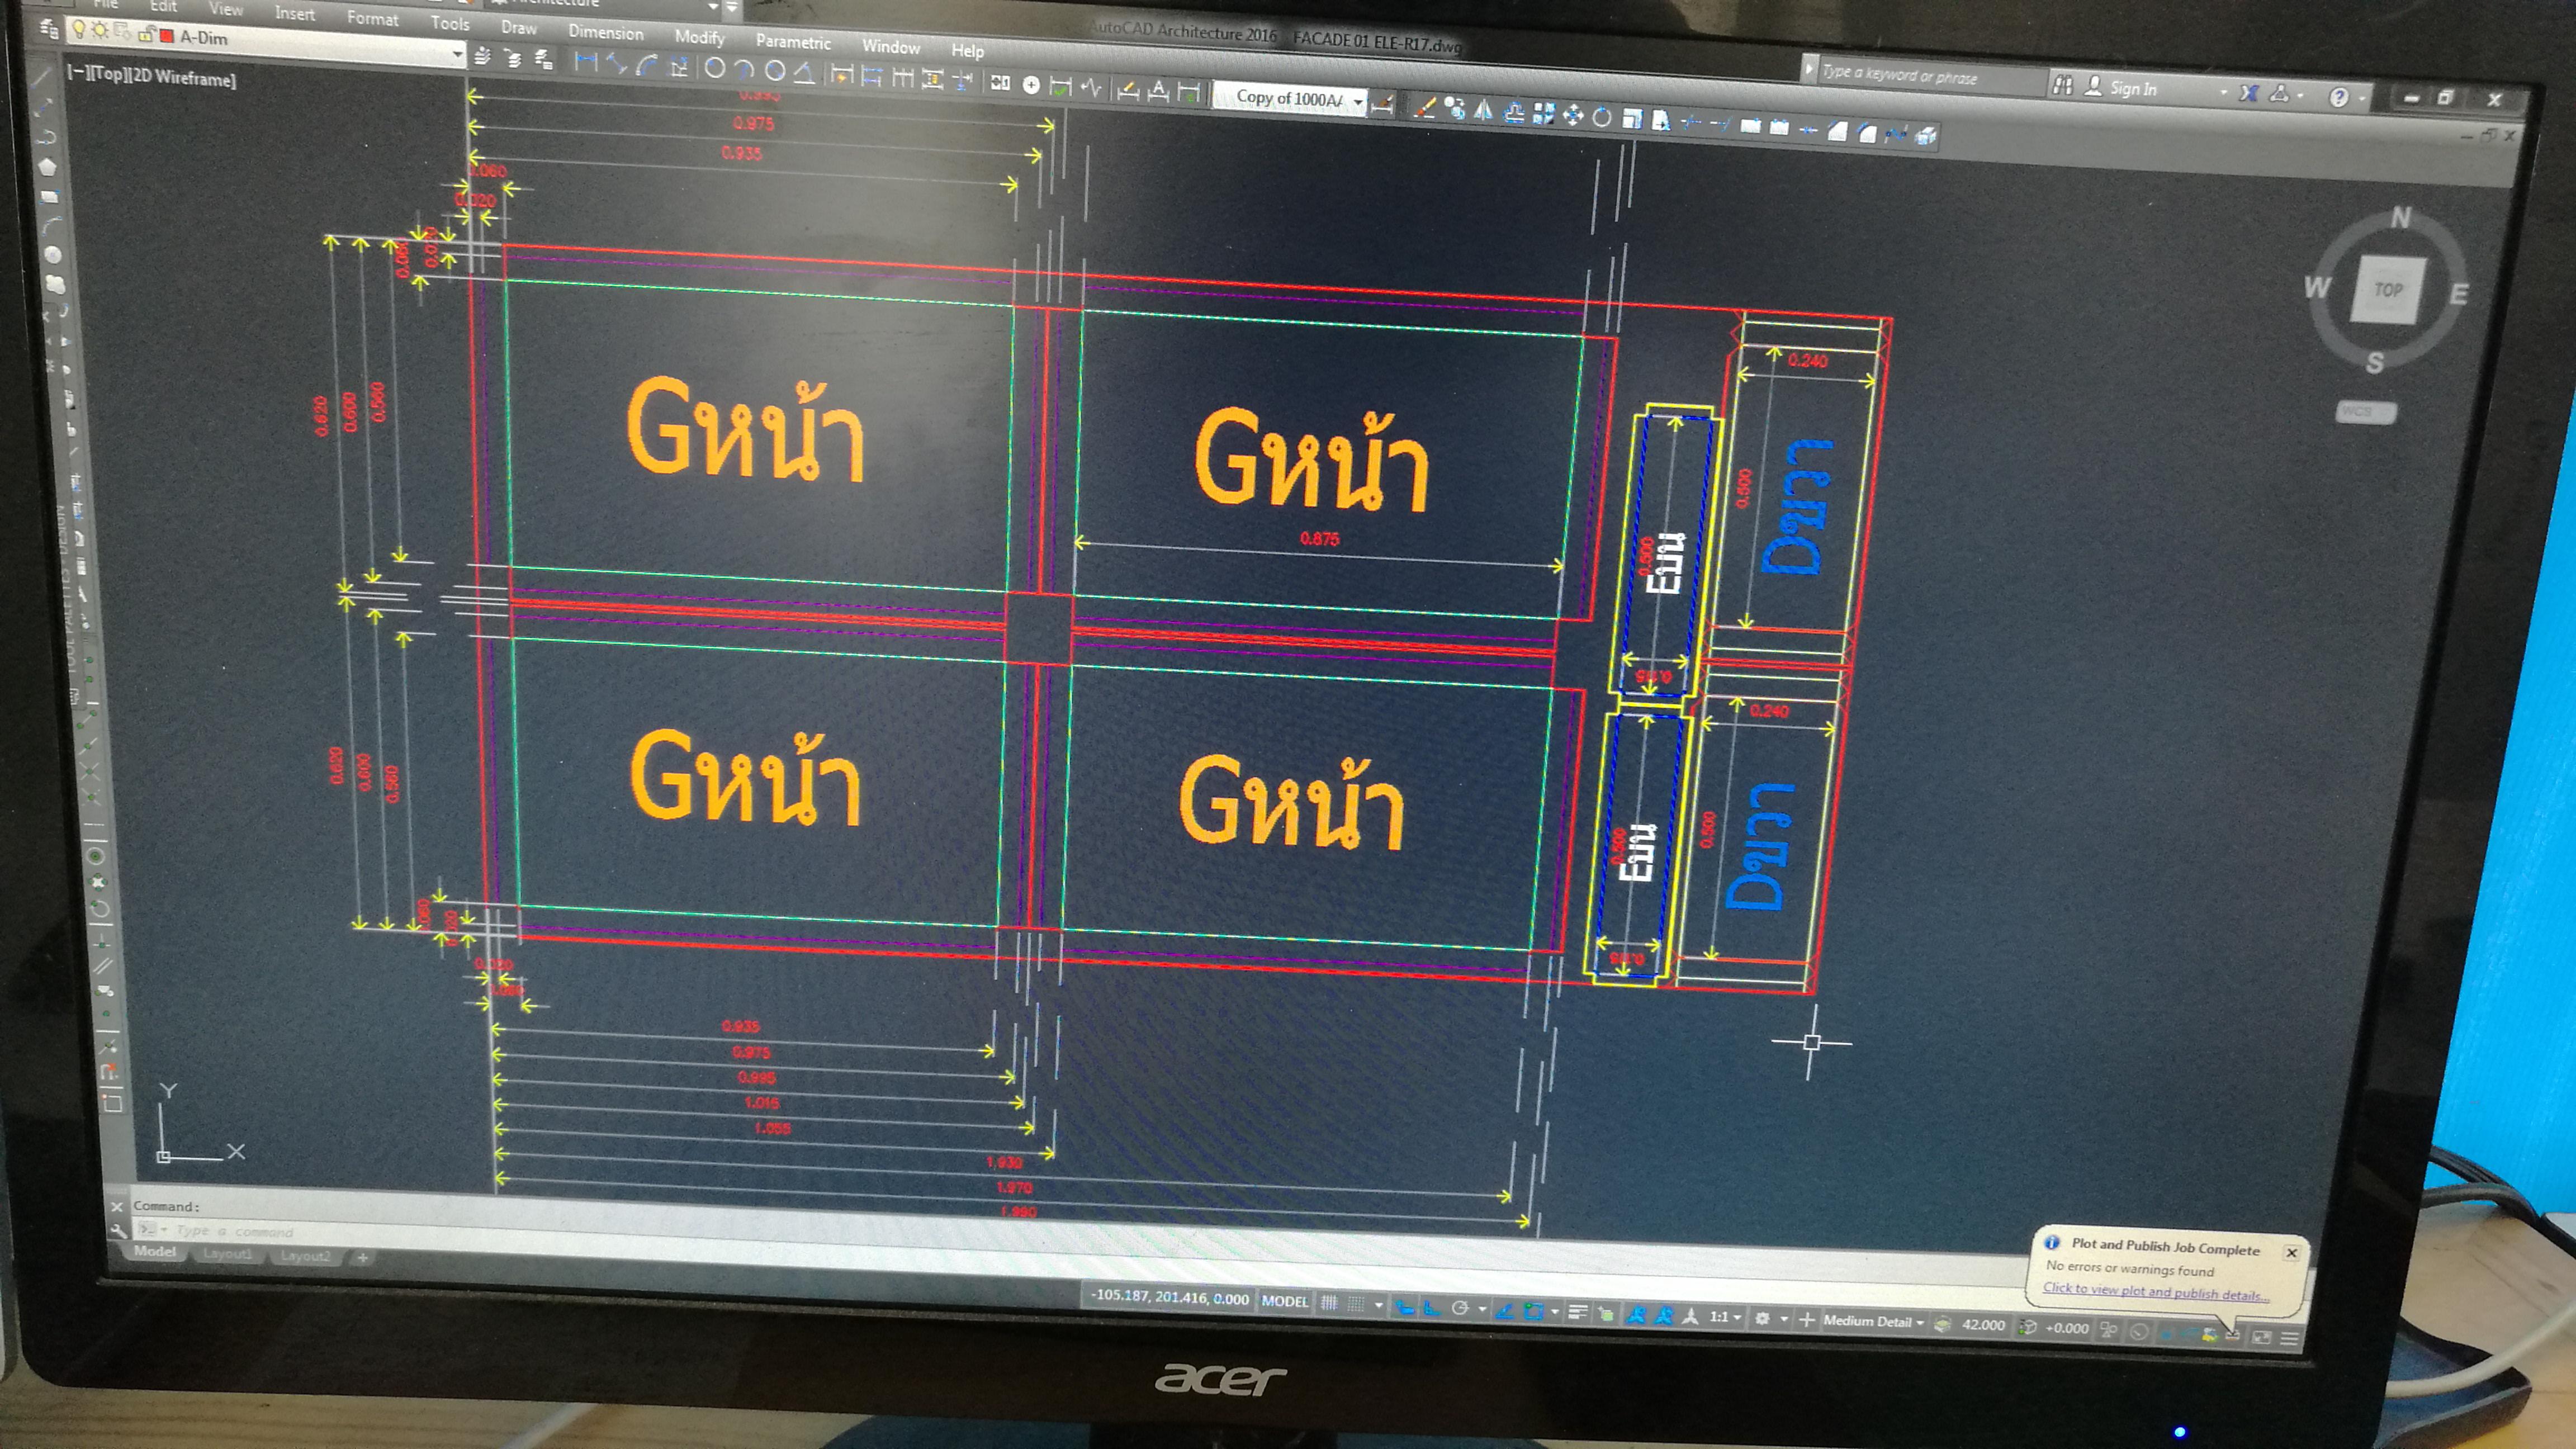Toggle lineweight display in status bar
Screen dimensions: 2576x1449
[x=1577, y=1313]
